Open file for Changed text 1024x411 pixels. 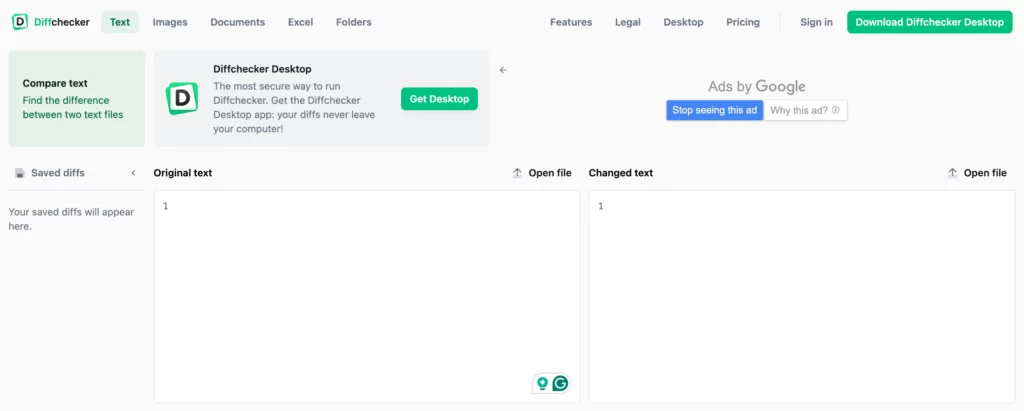[x=976, y=173]
